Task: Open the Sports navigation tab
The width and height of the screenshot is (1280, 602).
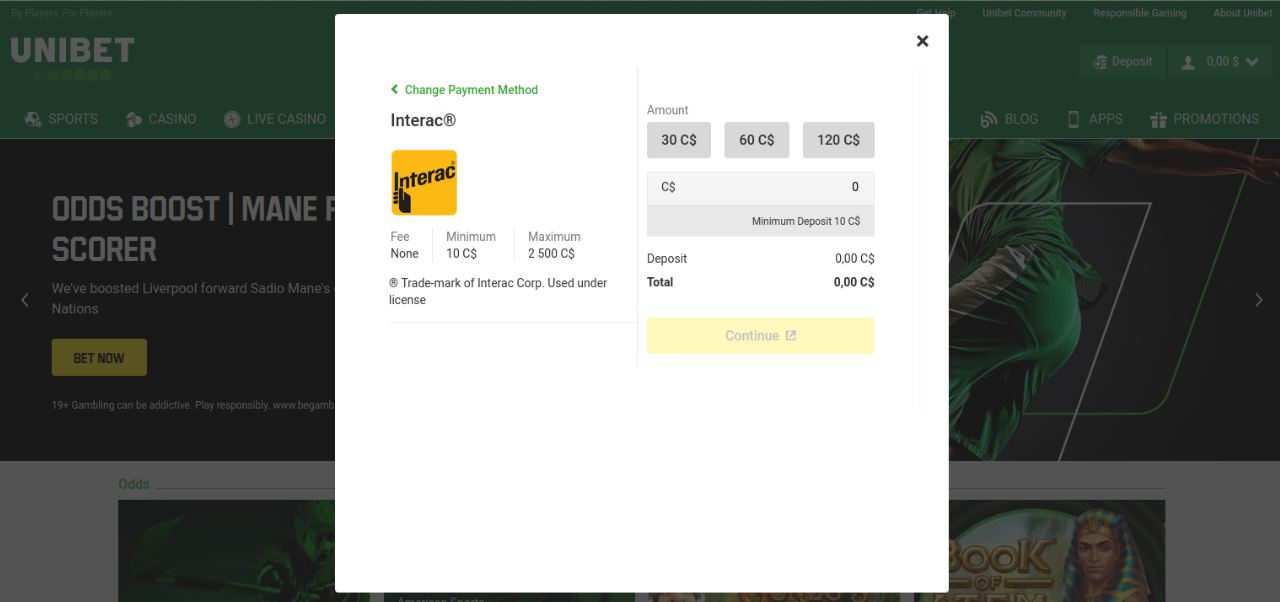Action: tap(62, 119)
